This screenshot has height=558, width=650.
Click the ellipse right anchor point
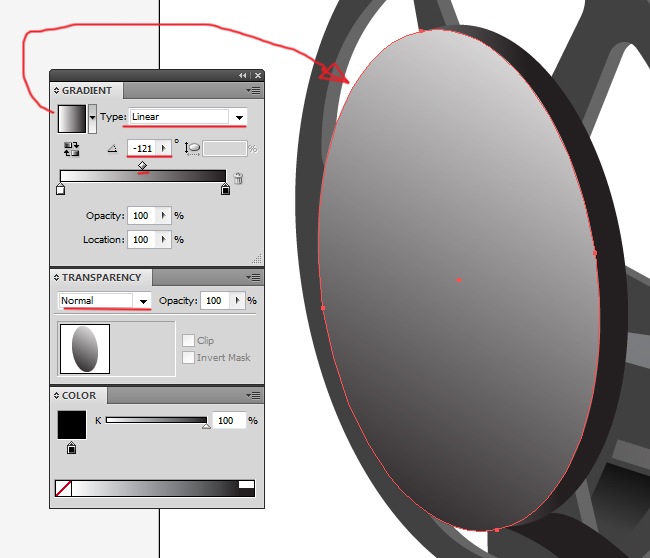coord(595,253)
